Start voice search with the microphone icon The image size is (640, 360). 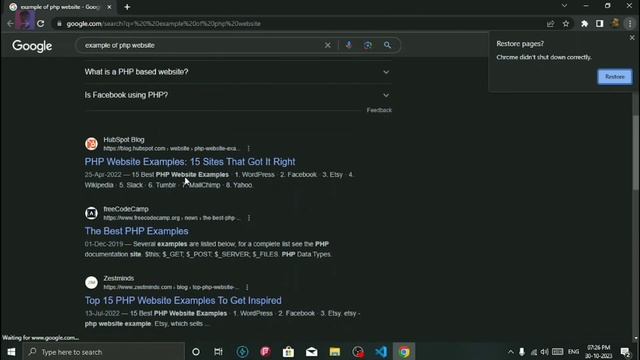[349, 45]
